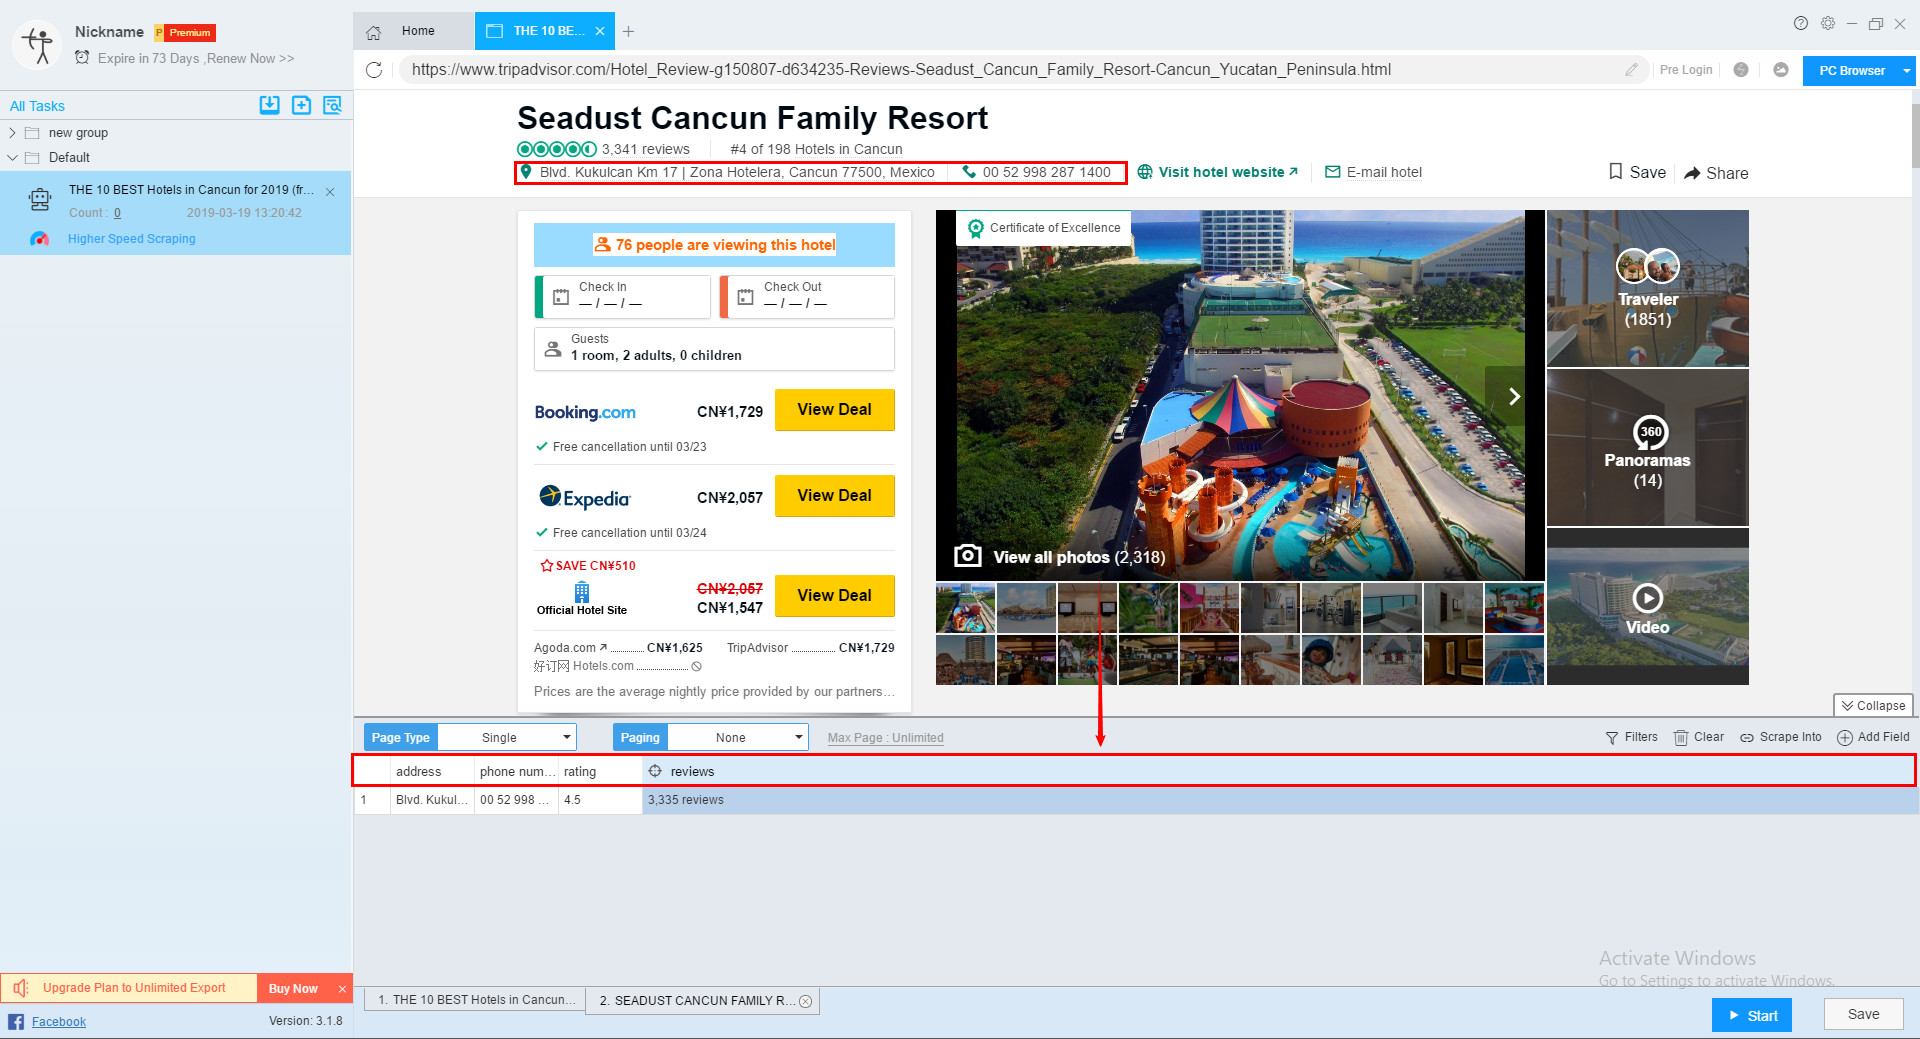
Task: Close the SEADUST CANCUN FAMILY R... bottom tab
Action: coord(805,1001)
